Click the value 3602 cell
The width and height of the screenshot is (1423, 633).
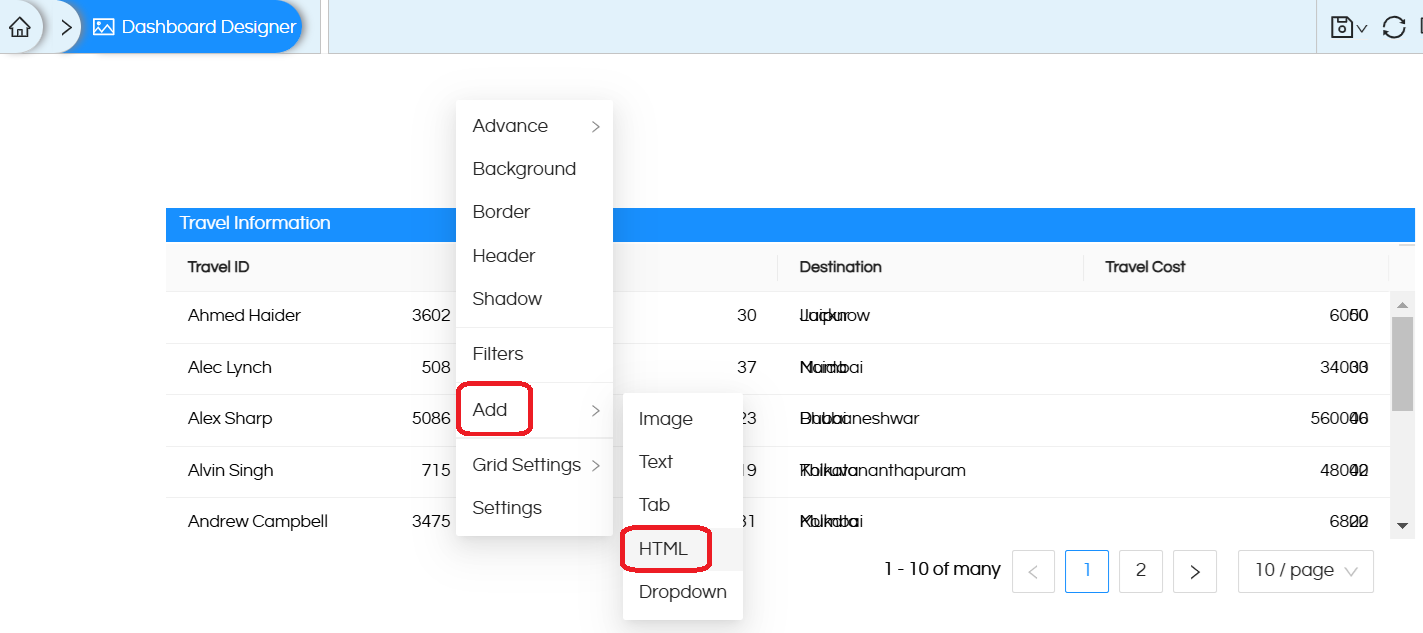point(431,316)
